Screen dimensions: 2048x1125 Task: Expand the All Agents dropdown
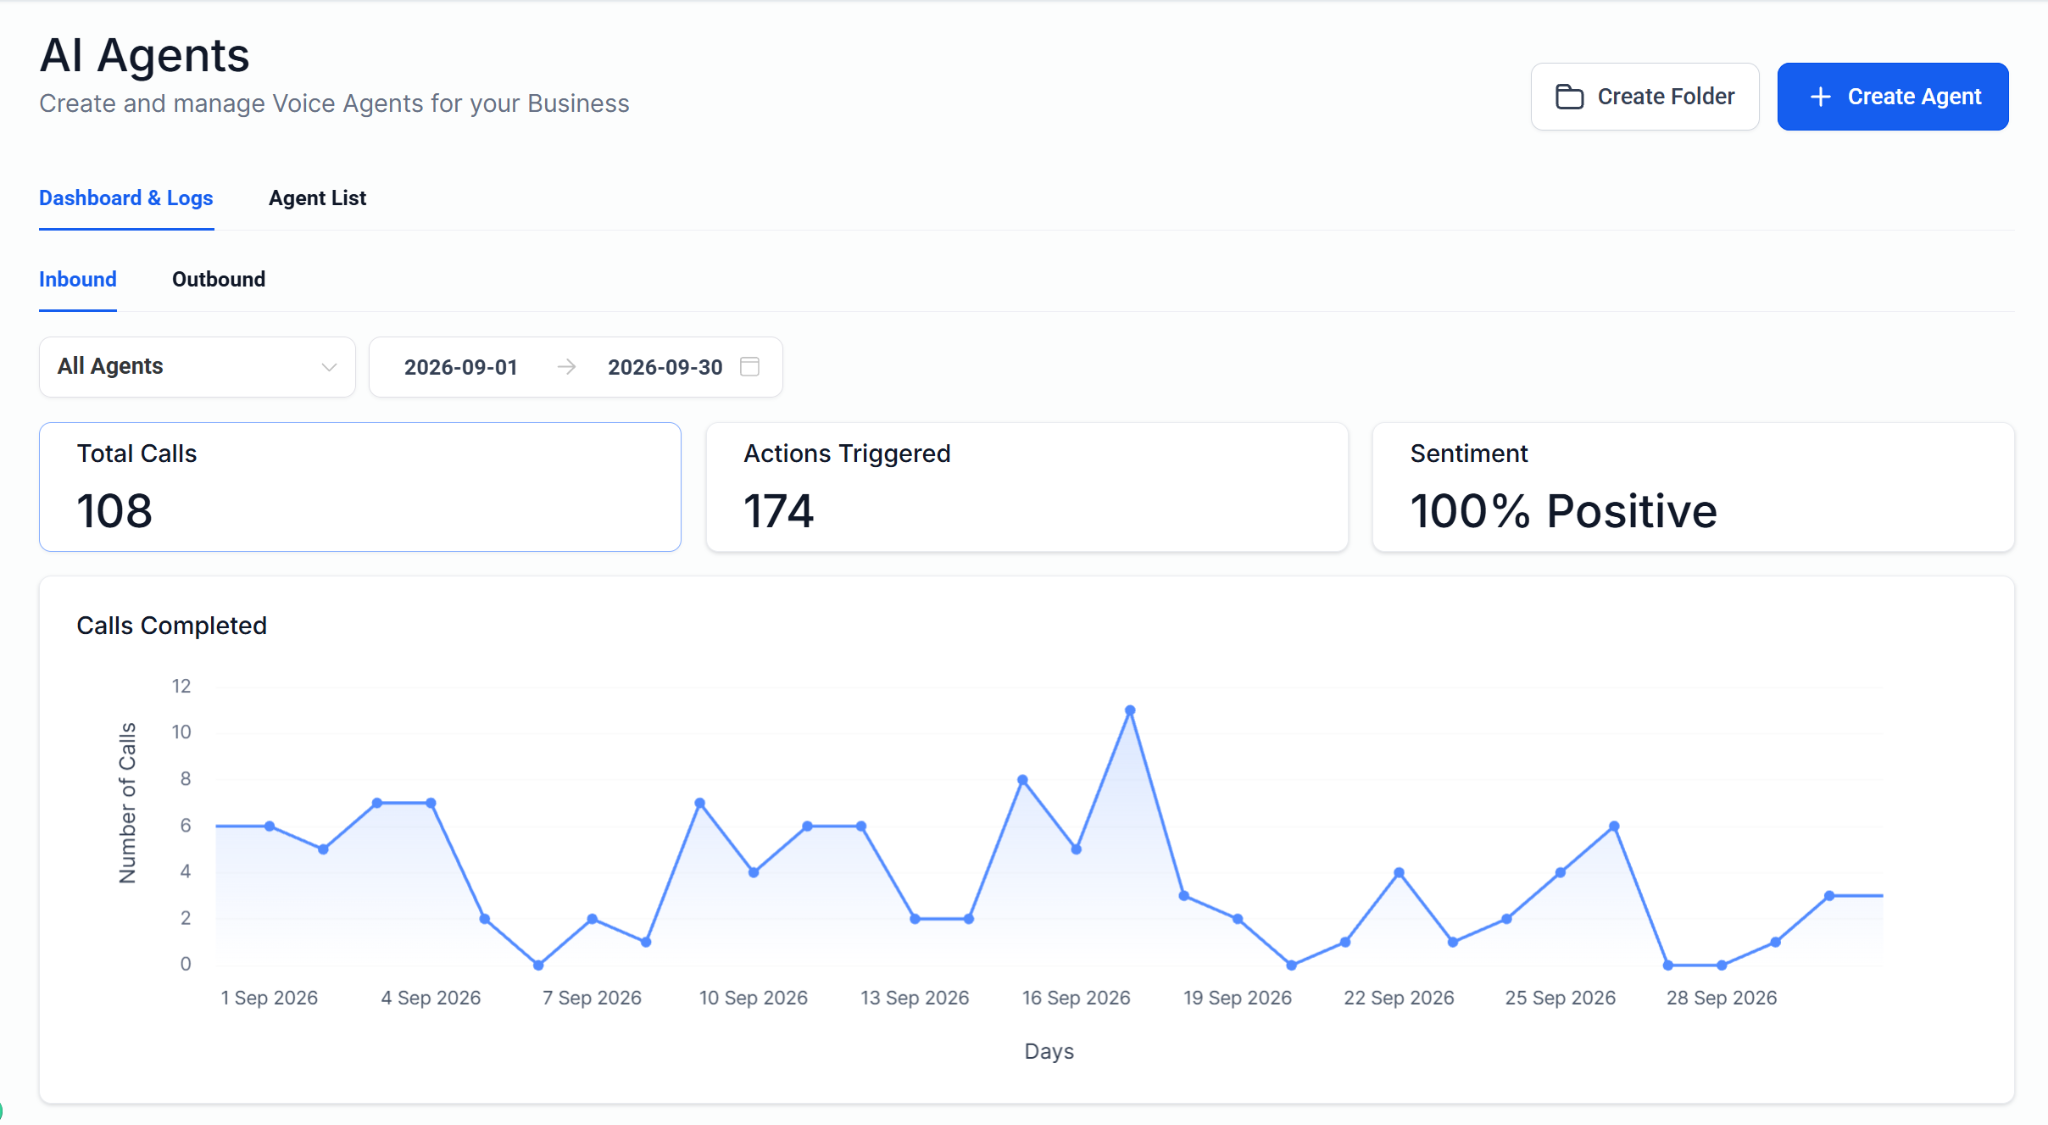(x=197, y=366)
